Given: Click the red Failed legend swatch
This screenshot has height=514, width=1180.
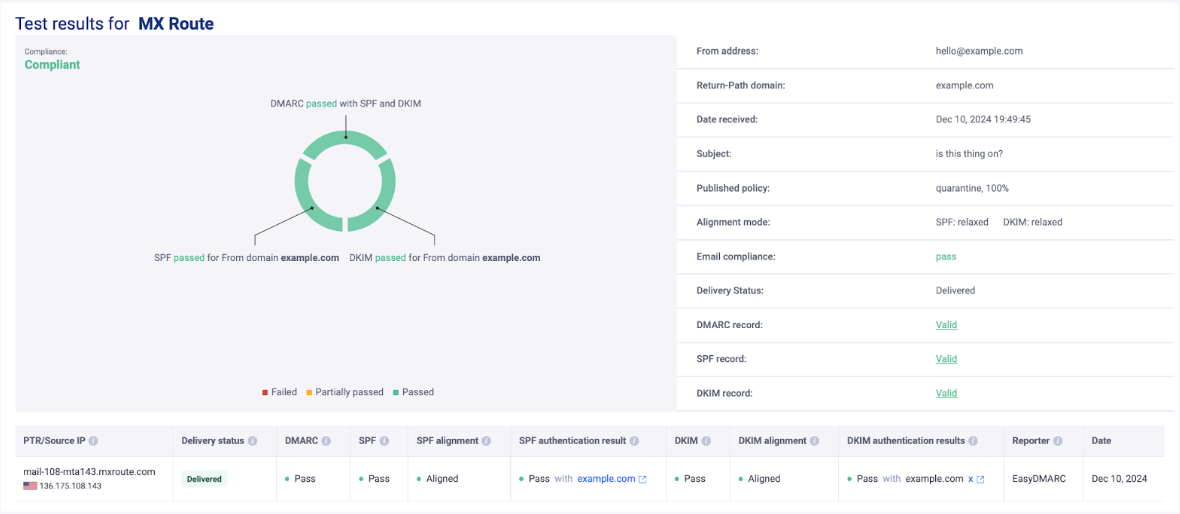Looking at the screenshot, I should (x=265, y=392).
